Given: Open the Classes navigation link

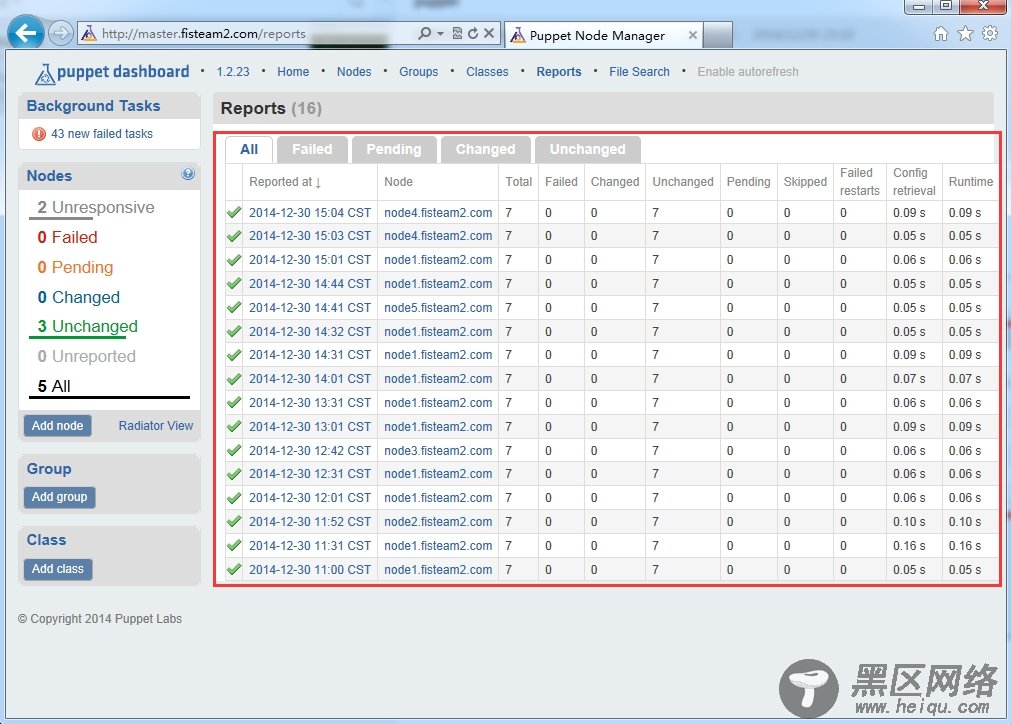Looking at the screenshot, I should tap(487, 72).
